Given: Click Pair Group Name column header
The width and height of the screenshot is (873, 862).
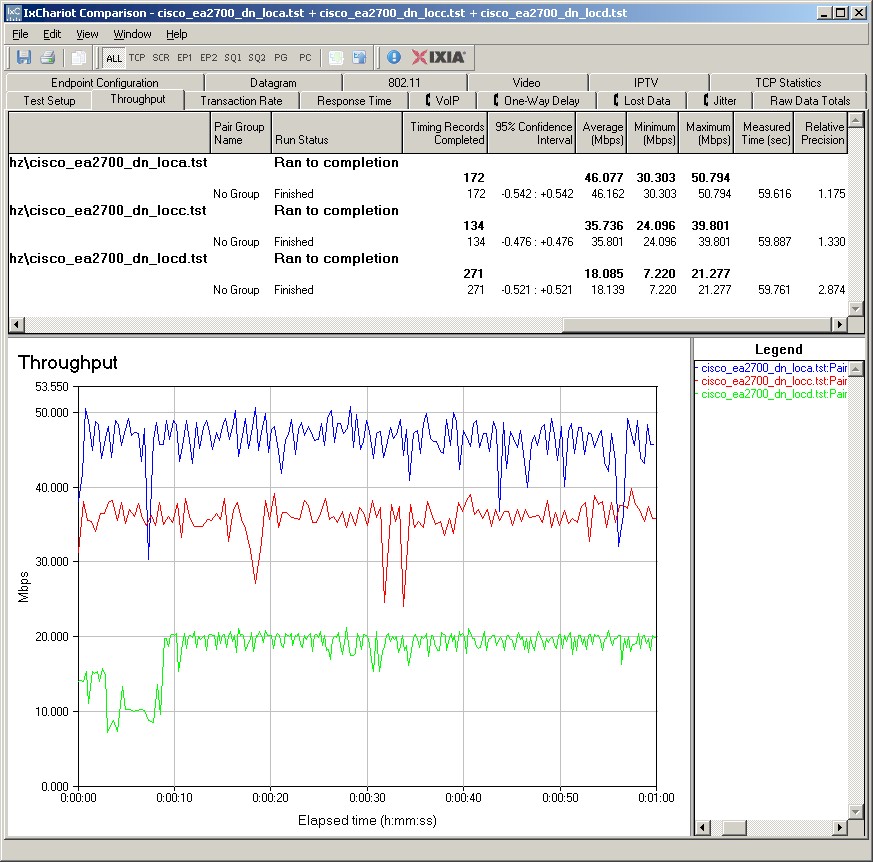Looking at the screenshot, I should pos(241,133).
